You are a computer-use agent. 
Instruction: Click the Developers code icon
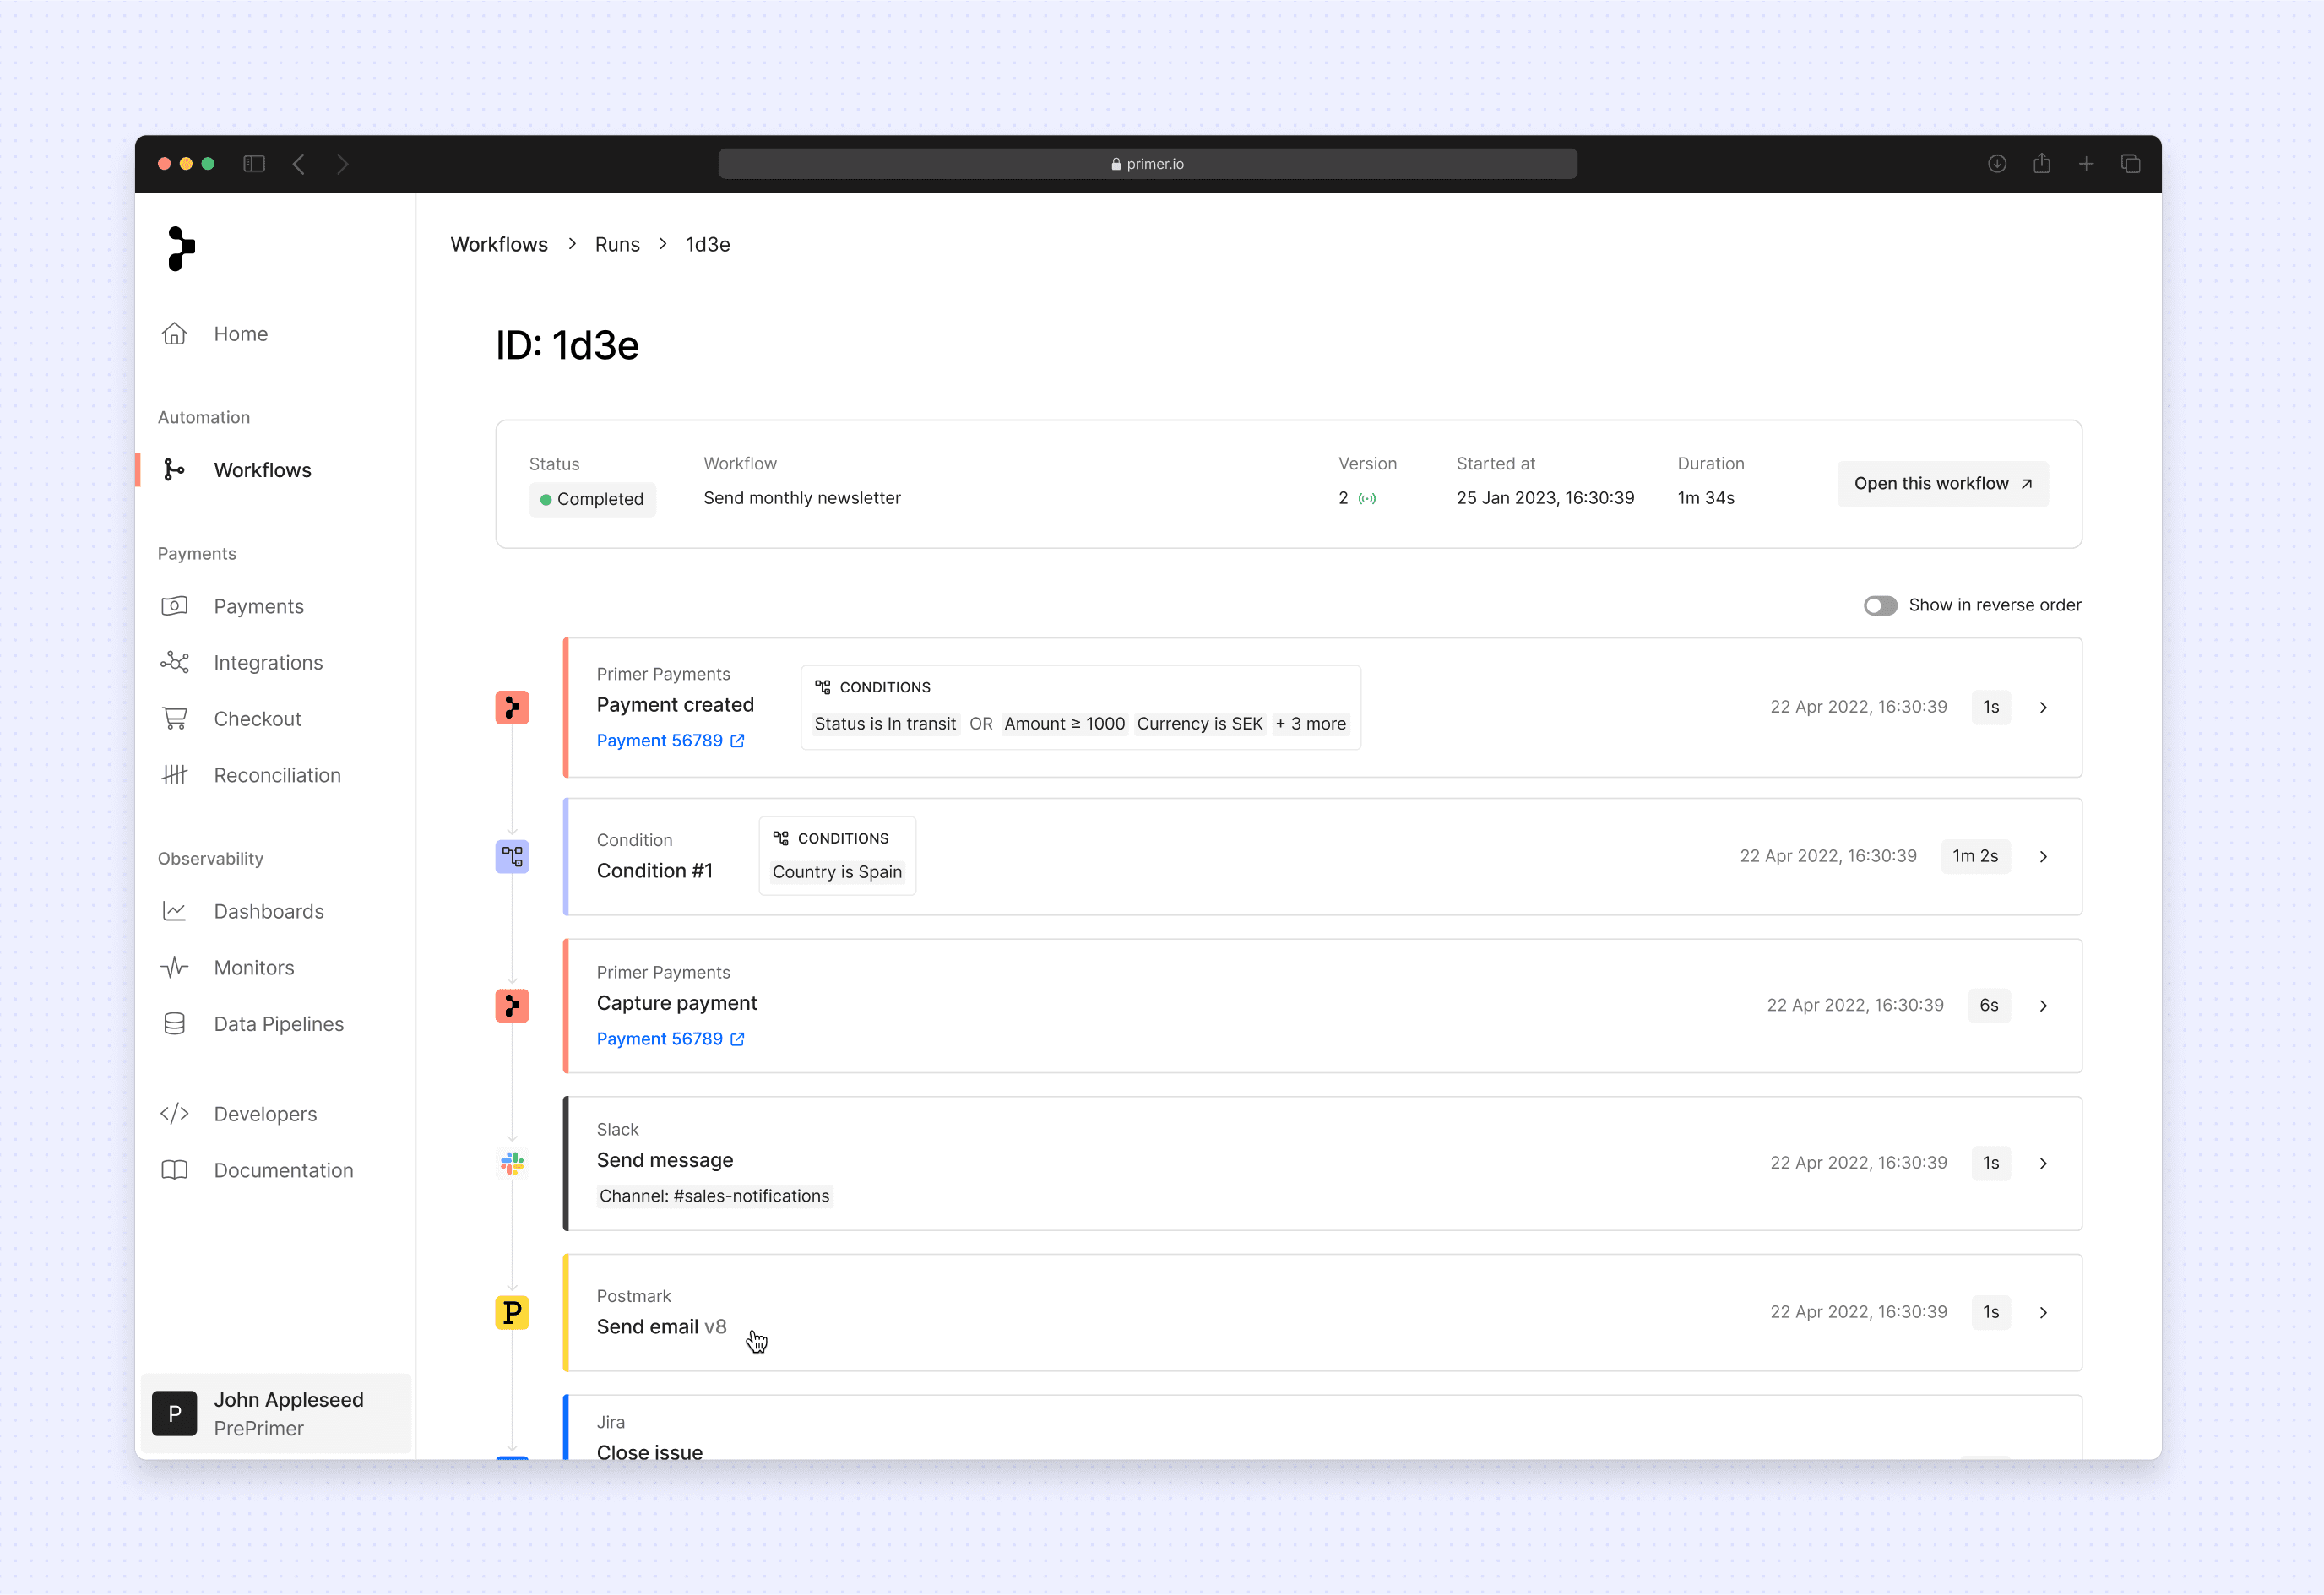click(x=174, y=1114)
